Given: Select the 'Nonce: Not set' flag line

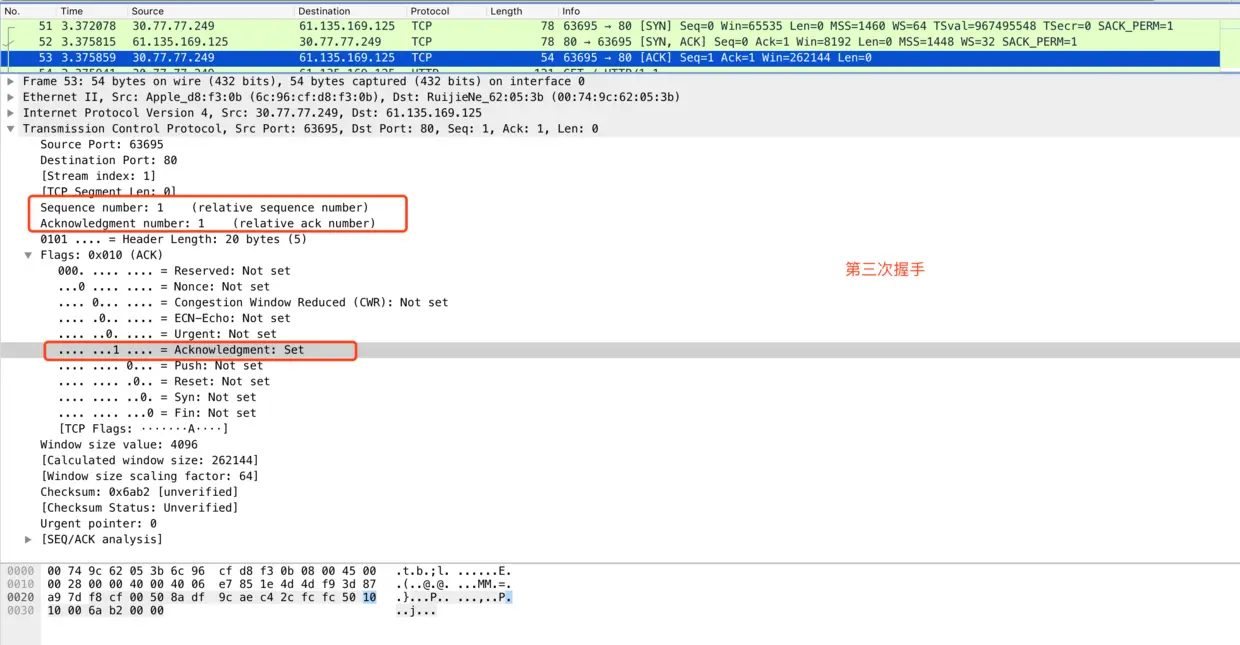Looking at the screenshot, I should point(164,287).
